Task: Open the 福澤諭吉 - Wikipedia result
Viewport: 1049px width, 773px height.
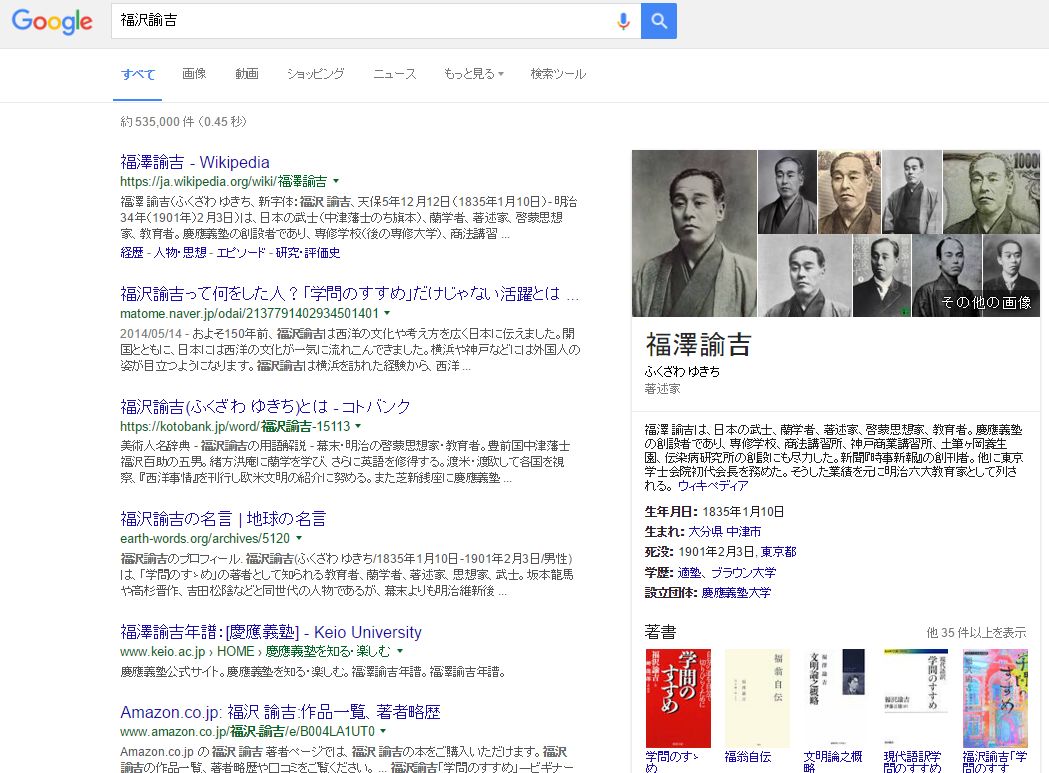Action: tap(195, 162)
